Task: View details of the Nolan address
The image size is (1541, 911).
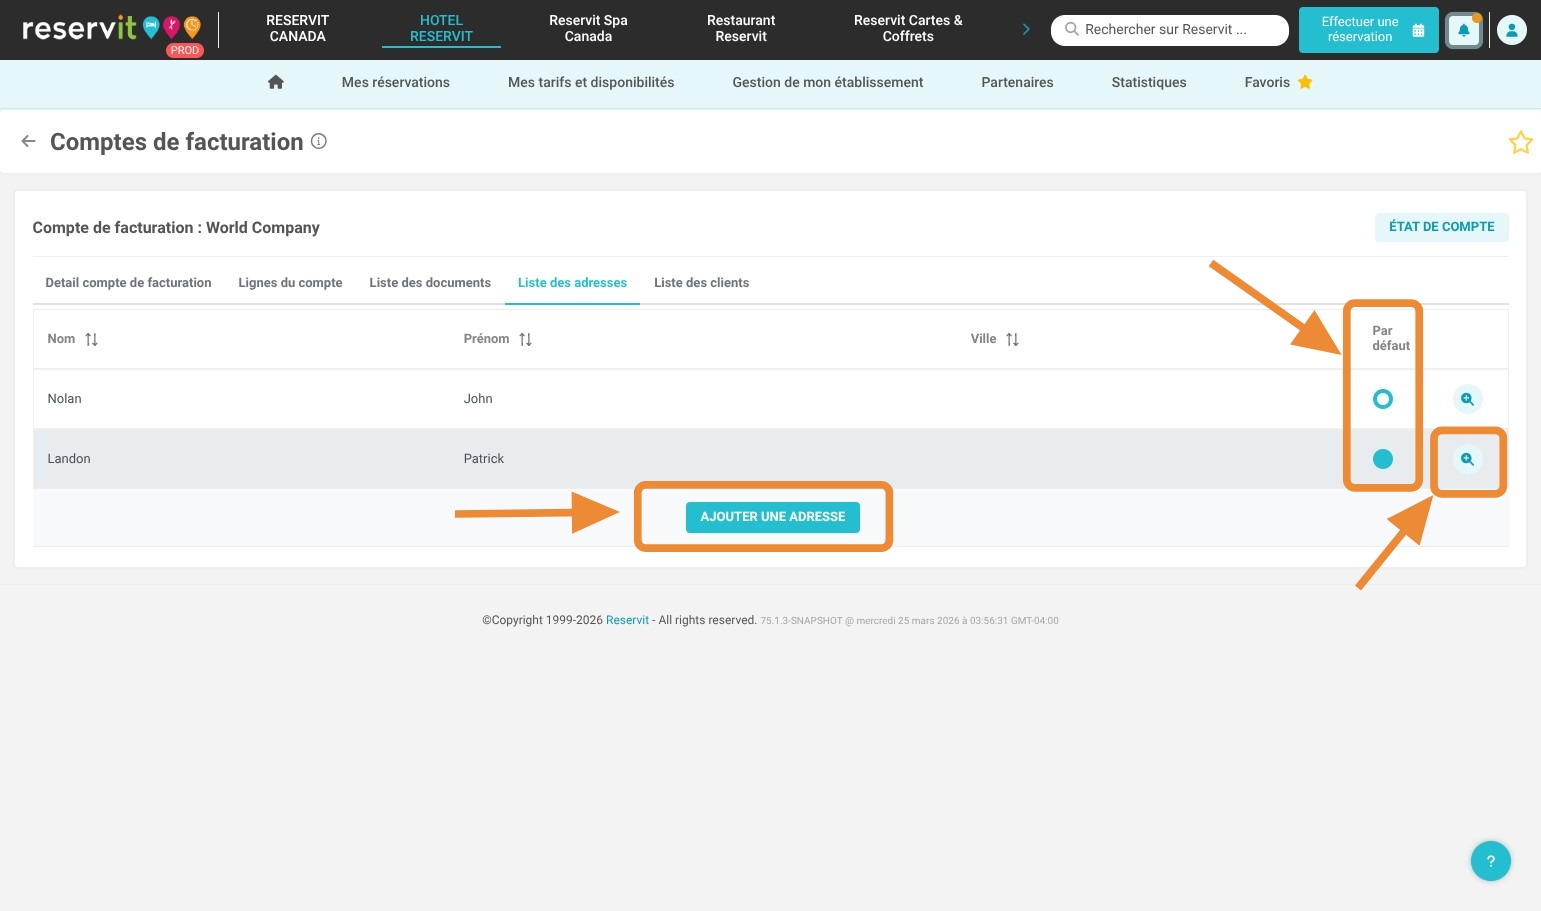Action: (x=1467, y=399)
